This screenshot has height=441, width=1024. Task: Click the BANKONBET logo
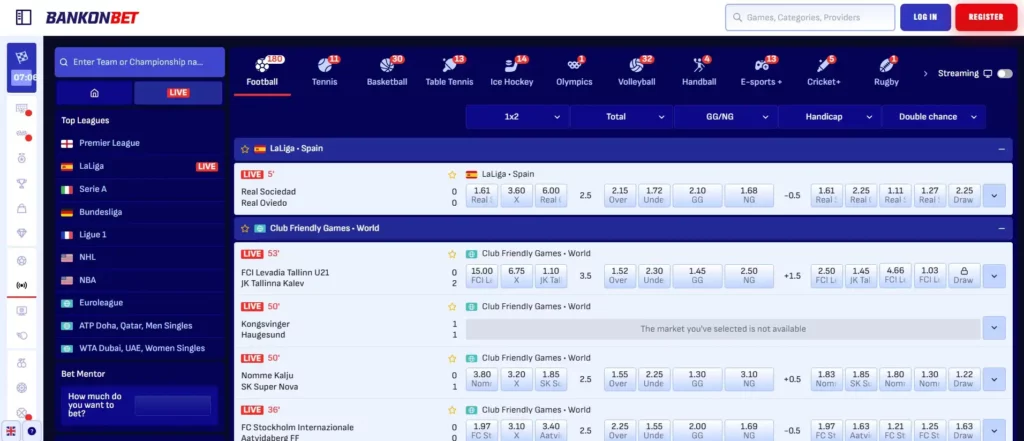click(x=92, y=18)
